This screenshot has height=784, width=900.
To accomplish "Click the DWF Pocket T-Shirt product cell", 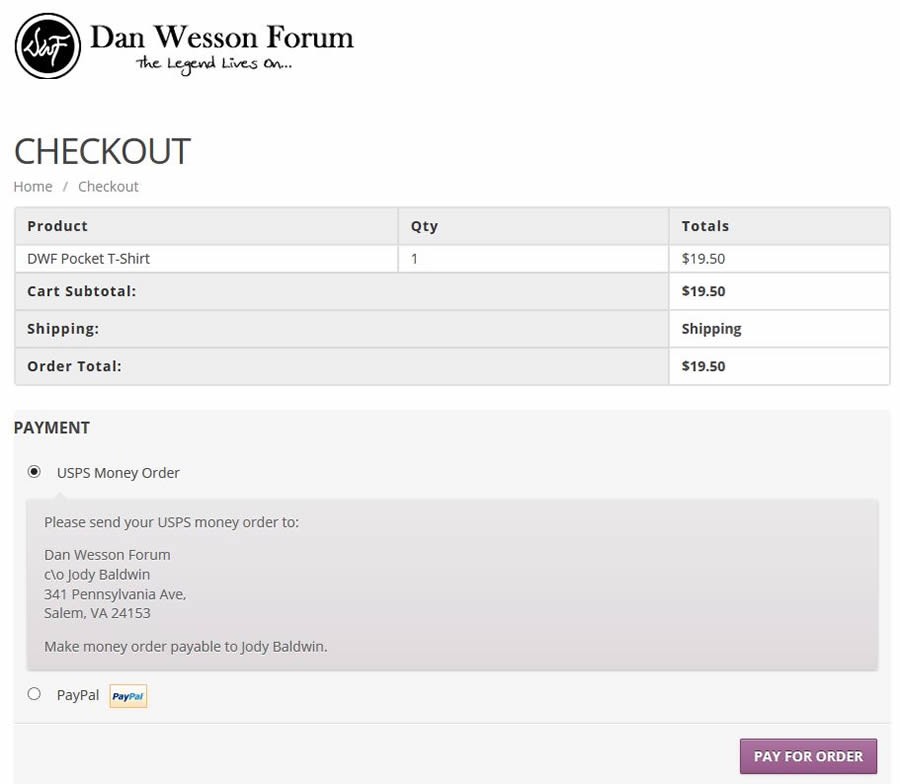I will [x=206, y=259].
